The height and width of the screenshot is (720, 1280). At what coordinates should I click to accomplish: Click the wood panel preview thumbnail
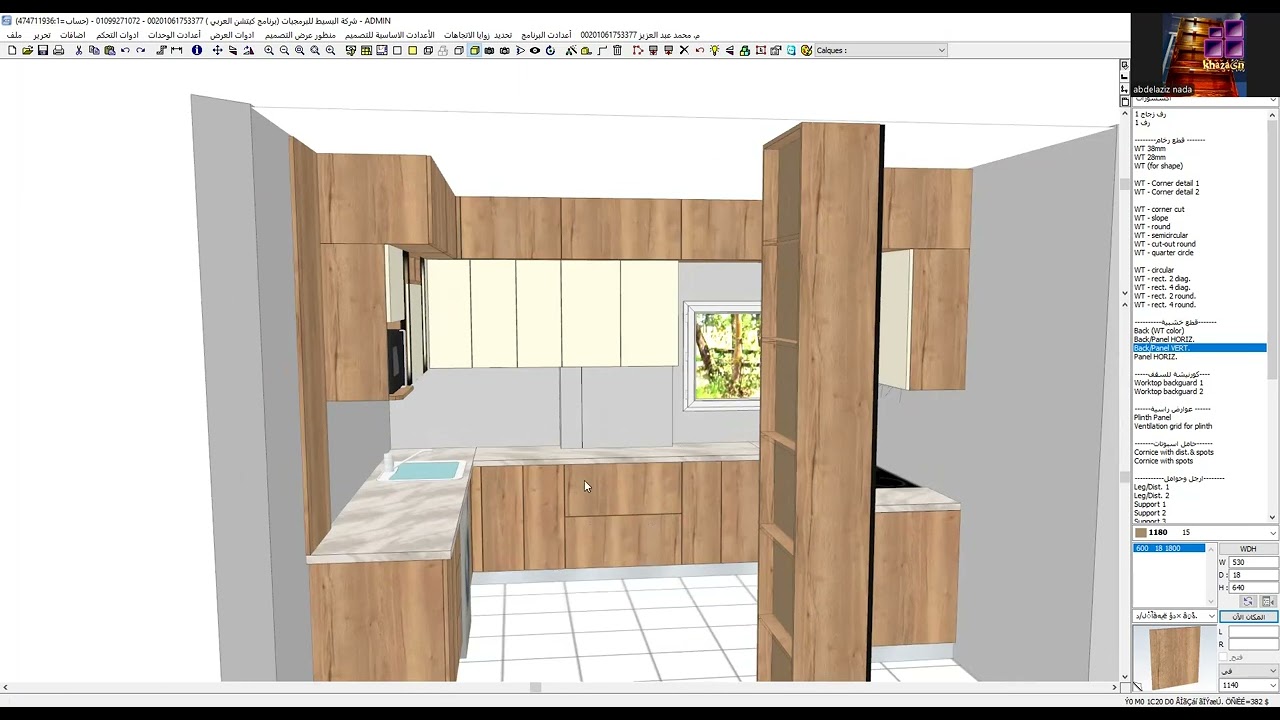coord(1175,657)
